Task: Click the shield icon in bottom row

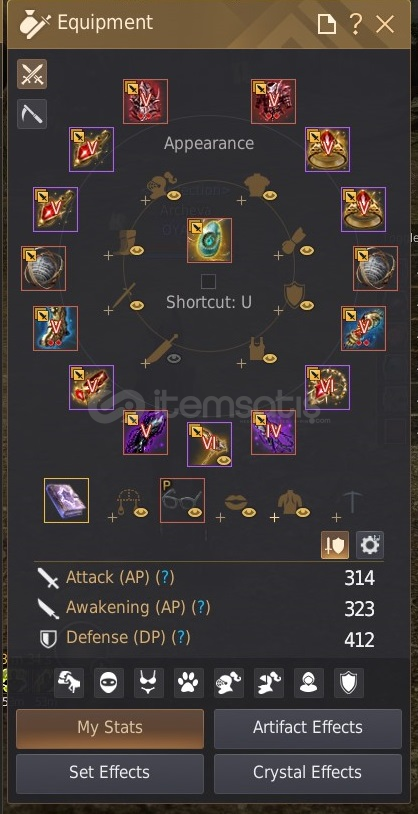Action: [x=349, y=683]
